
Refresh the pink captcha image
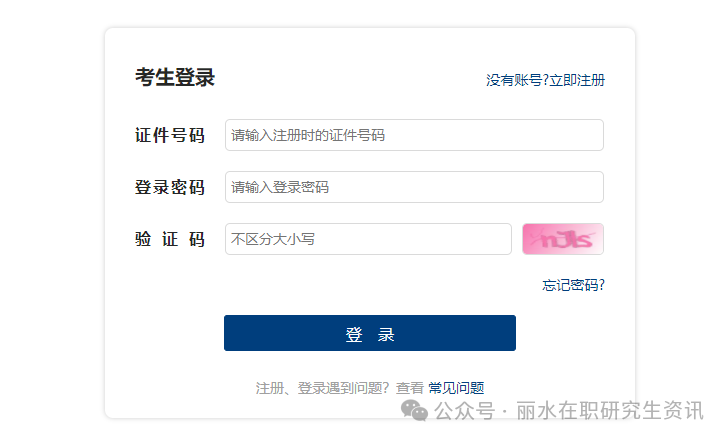click(x=562, y=239)
